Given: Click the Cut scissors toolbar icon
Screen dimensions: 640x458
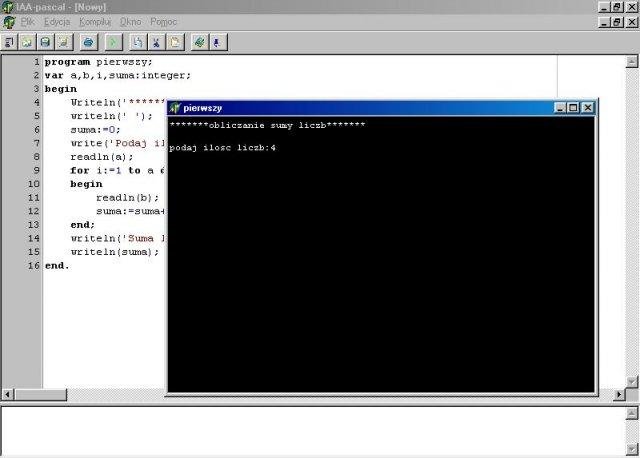Looking at the screenshot, I should (156, 42).
